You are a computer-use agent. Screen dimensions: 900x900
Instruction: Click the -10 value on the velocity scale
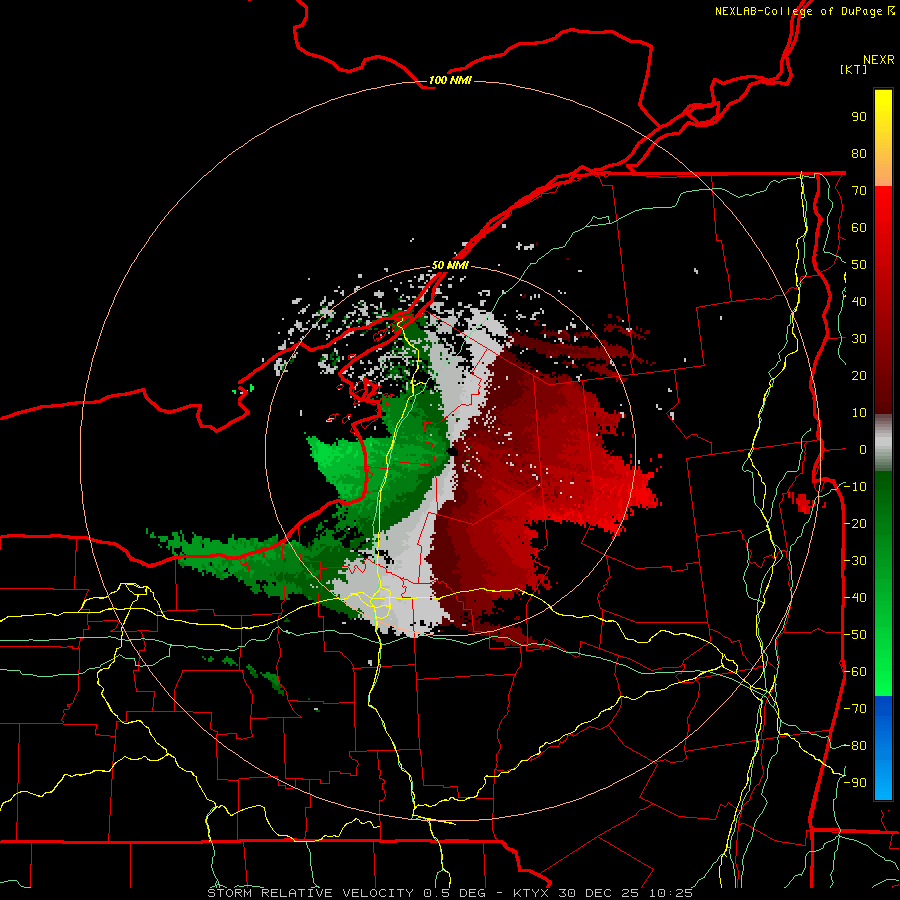[x=855, y=487]
